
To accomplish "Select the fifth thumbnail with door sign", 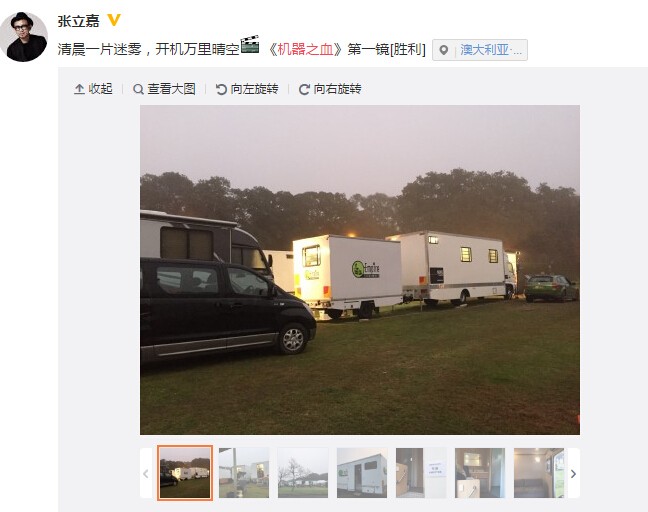I will [x=421, y=473].
